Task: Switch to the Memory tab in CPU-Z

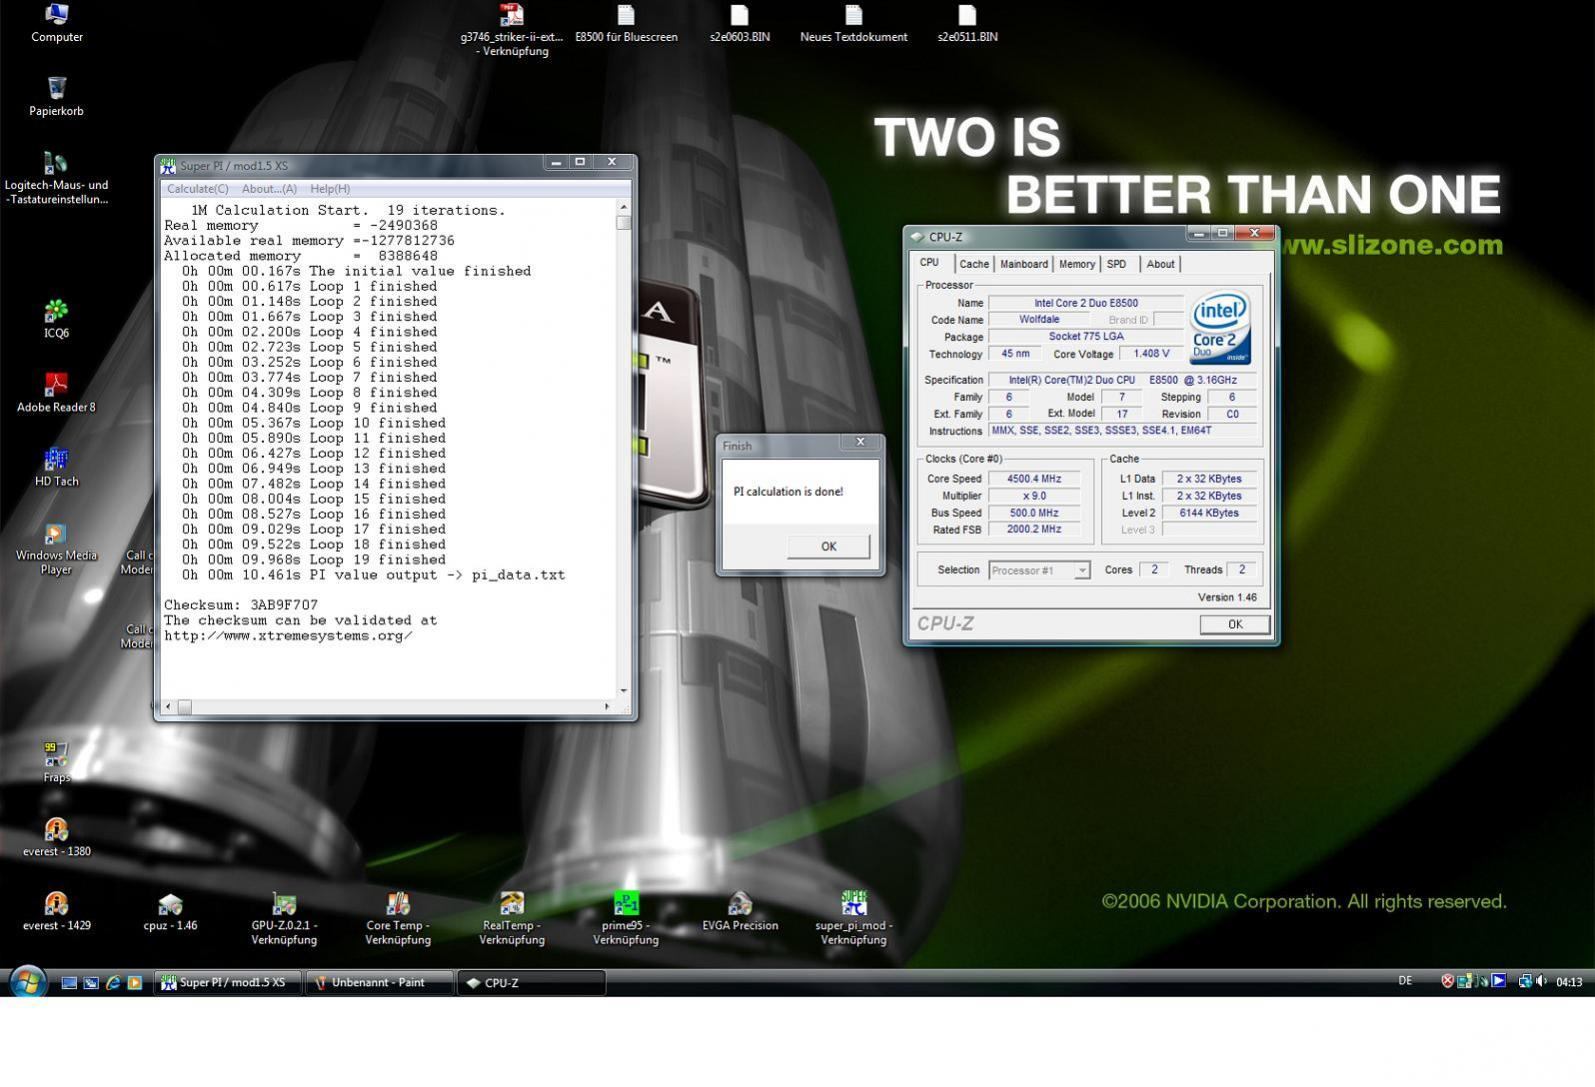Action: (x=1077, y=264)
